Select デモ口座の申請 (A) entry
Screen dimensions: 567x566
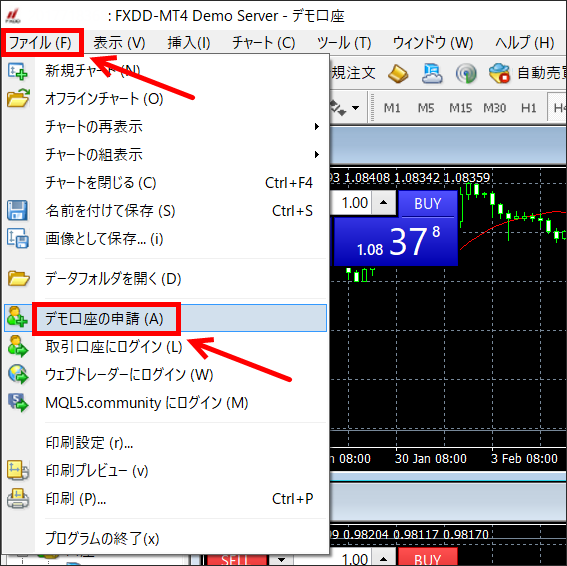(x=165, y=318)
